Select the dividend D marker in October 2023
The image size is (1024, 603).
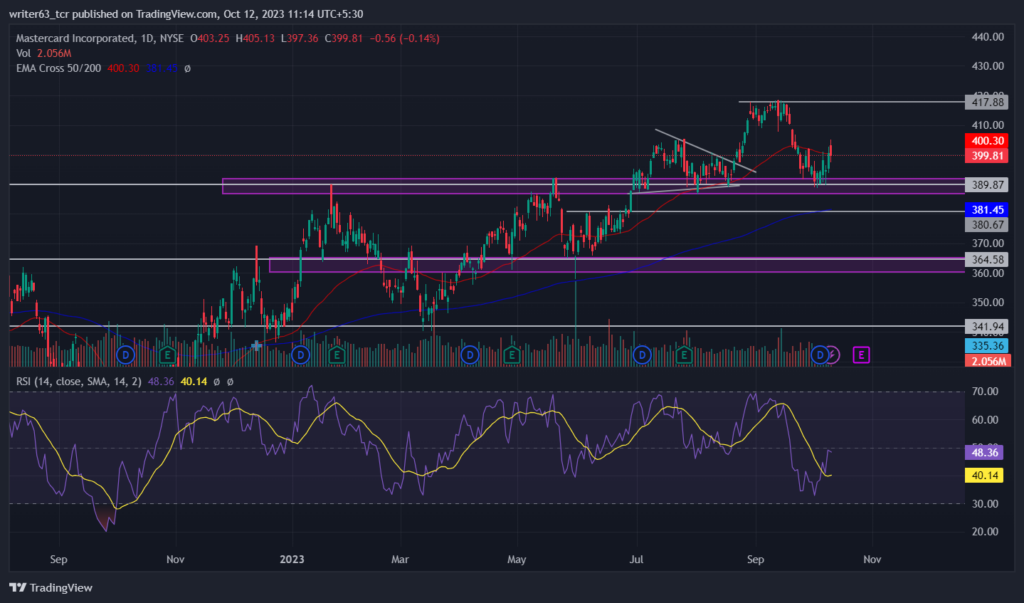click(820, 355)
